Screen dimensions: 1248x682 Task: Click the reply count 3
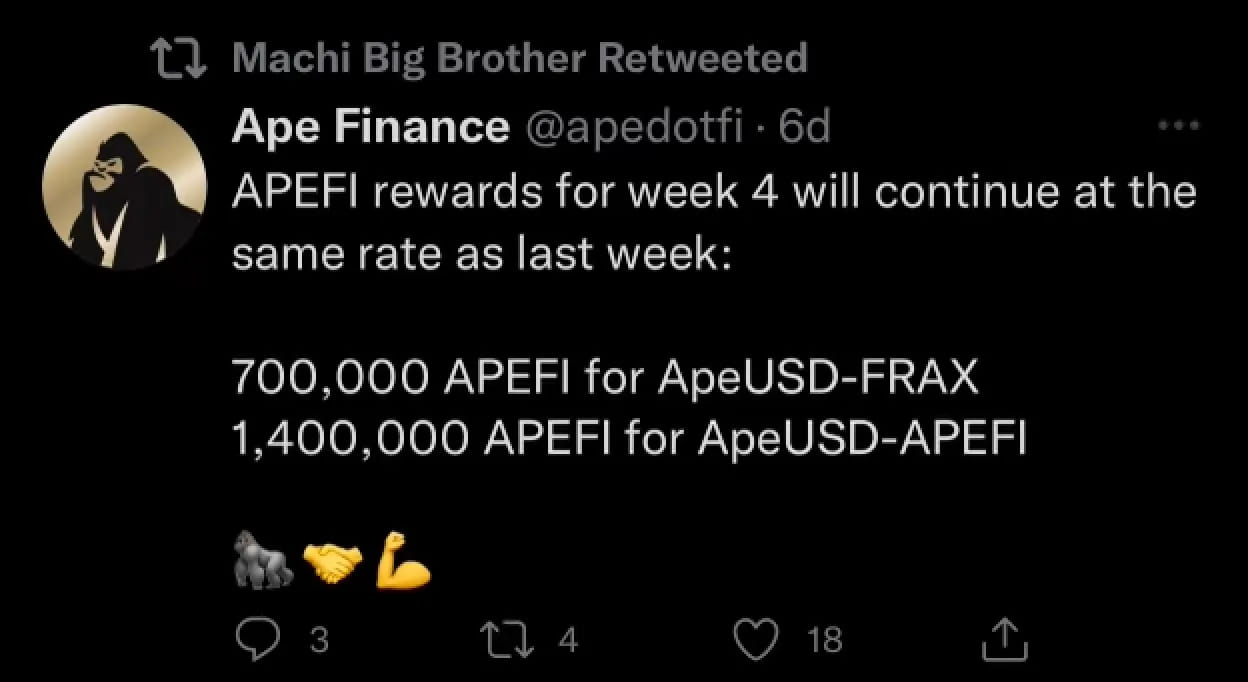[318, 640]
